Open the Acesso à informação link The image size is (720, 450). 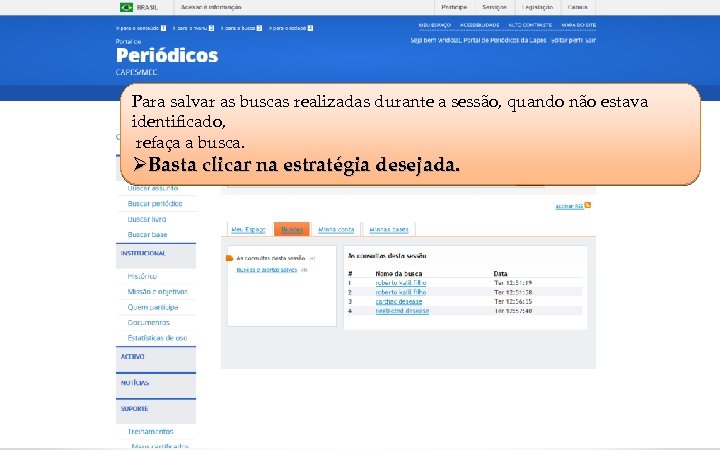[211, 7]
